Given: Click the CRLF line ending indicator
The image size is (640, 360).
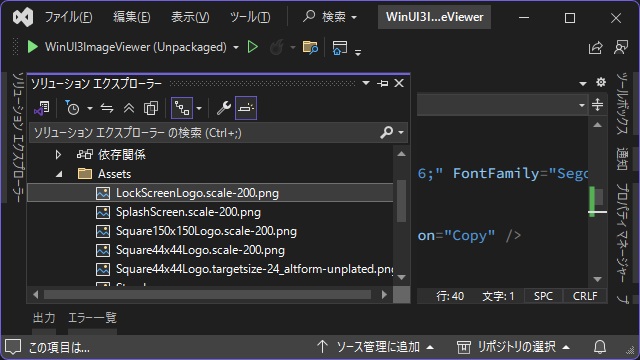Looking at the screenshot, I should point(585,296).
